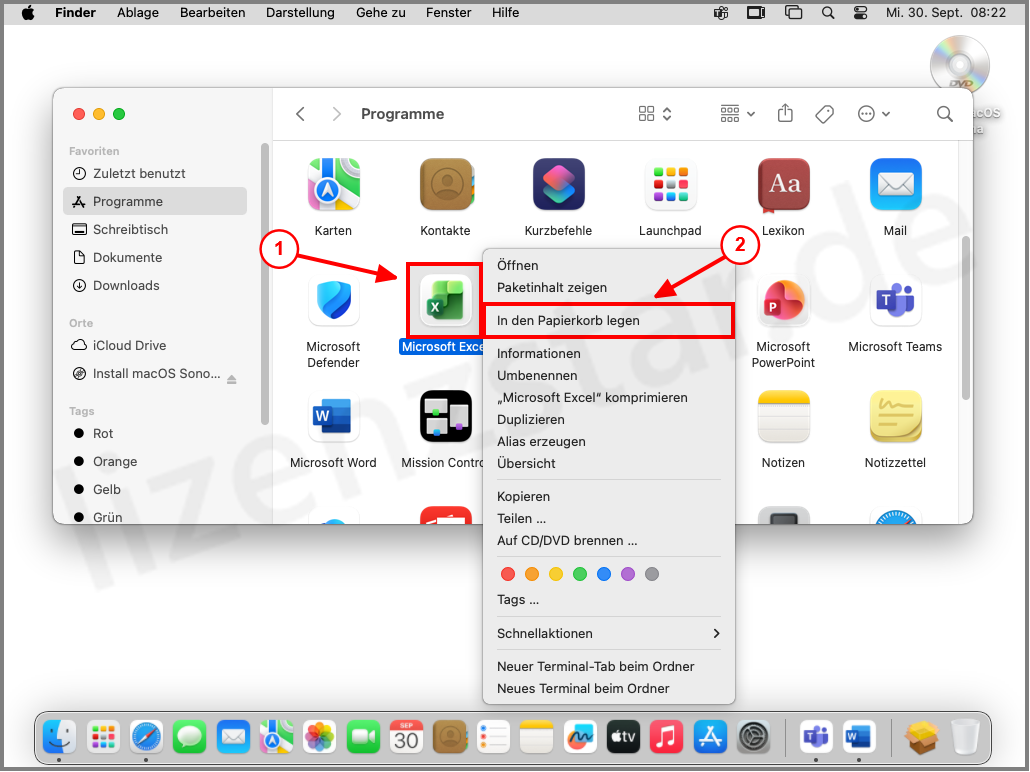Select the Microsoft Excel app icon
The height and width of the screenshot is (772, 1030).
(x=446, y=300)
